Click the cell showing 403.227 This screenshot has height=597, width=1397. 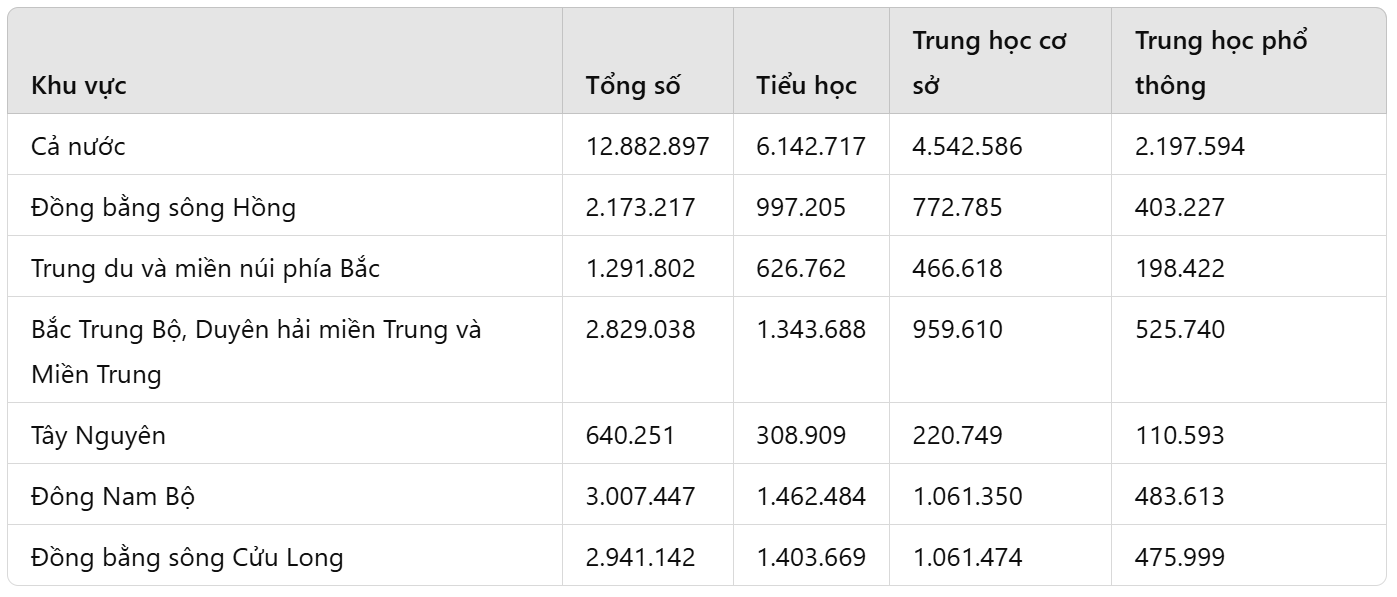[x=1179, y=208]
